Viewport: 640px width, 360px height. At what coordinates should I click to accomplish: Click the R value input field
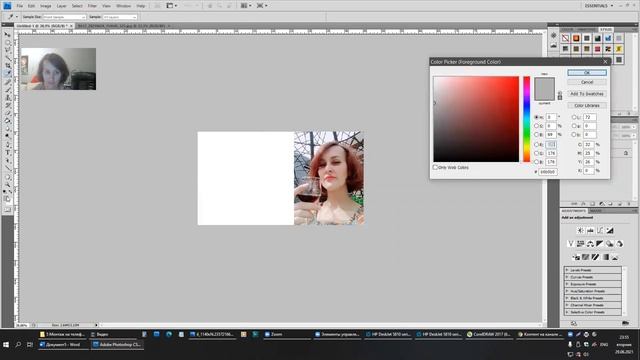pos(551,144)
